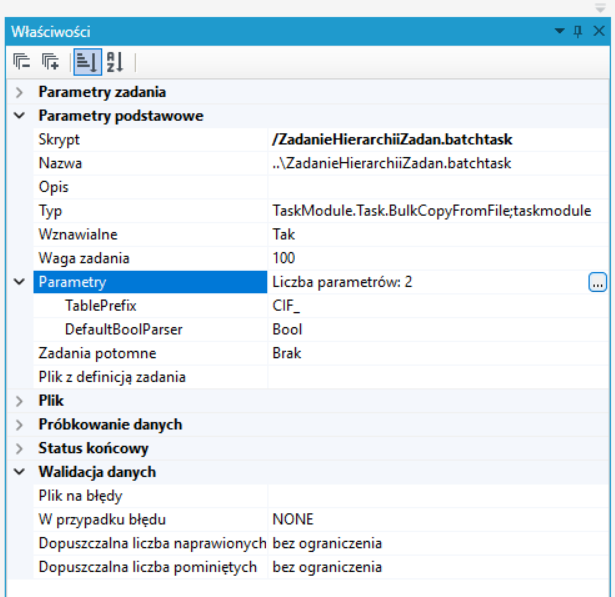This screenshot has height=597, width=615.
Task: Click the Bool value of DefaultBoolParser
Action: [x=287, y=329]
